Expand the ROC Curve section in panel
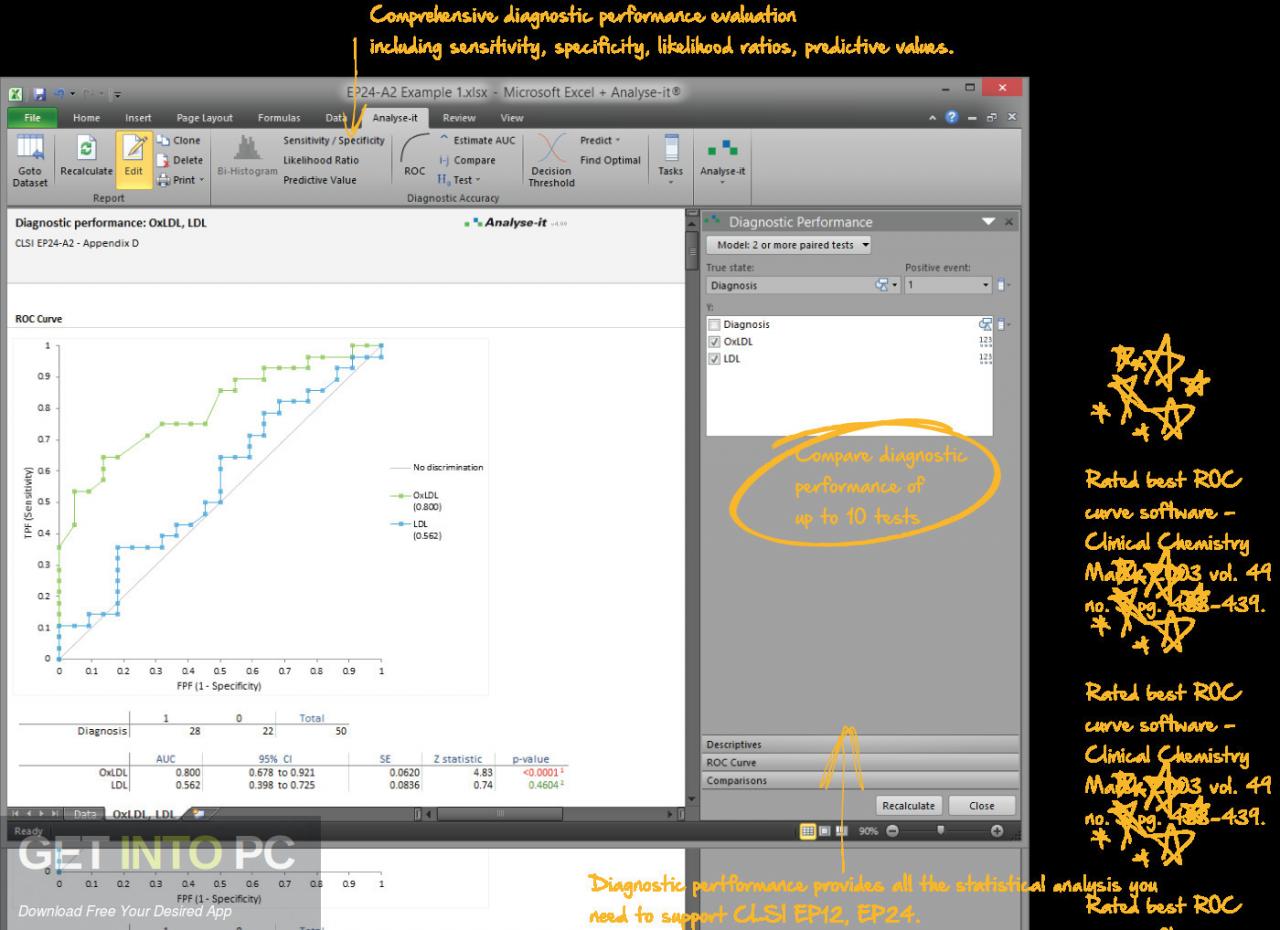 (860, 762)
